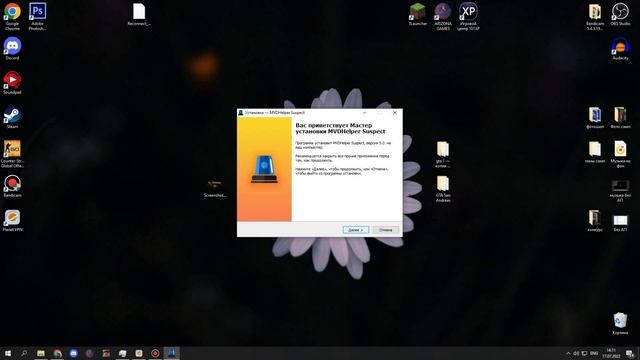Screen dimensions: 640x360
Task: Open Planet VPN desktop shortcut
Action: click(x=12, y=220)
